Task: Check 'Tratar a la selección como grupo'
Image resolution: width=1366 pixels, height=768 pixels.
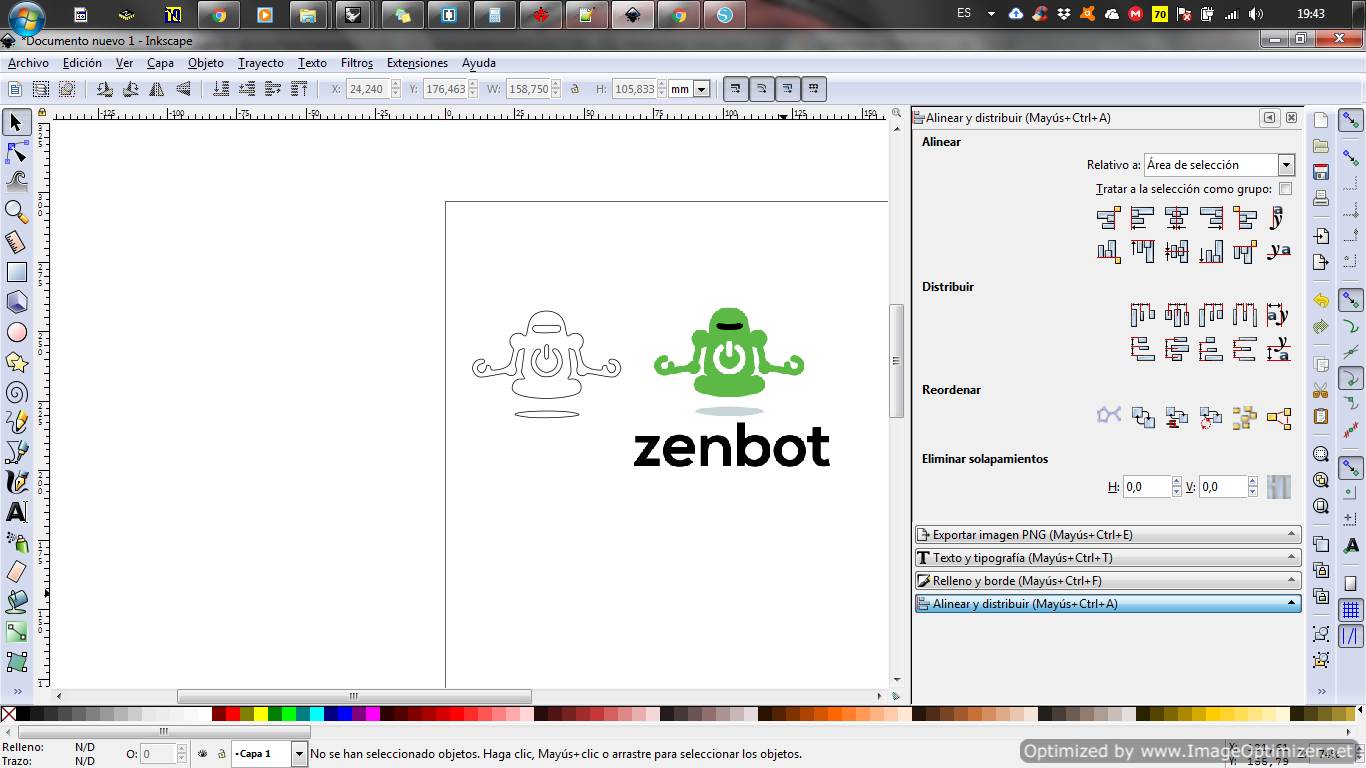Action: (x=1286, y=189)
